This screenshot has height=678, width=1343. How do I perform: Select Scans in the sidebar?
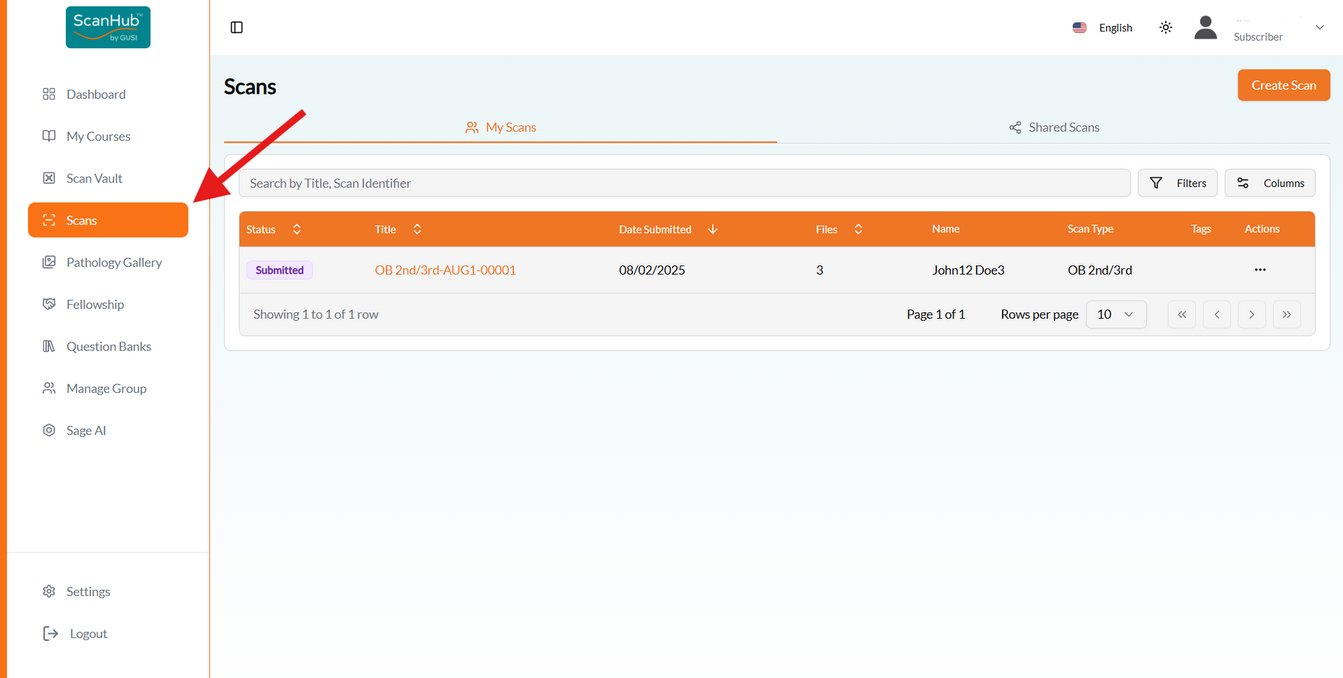point(108,220)
